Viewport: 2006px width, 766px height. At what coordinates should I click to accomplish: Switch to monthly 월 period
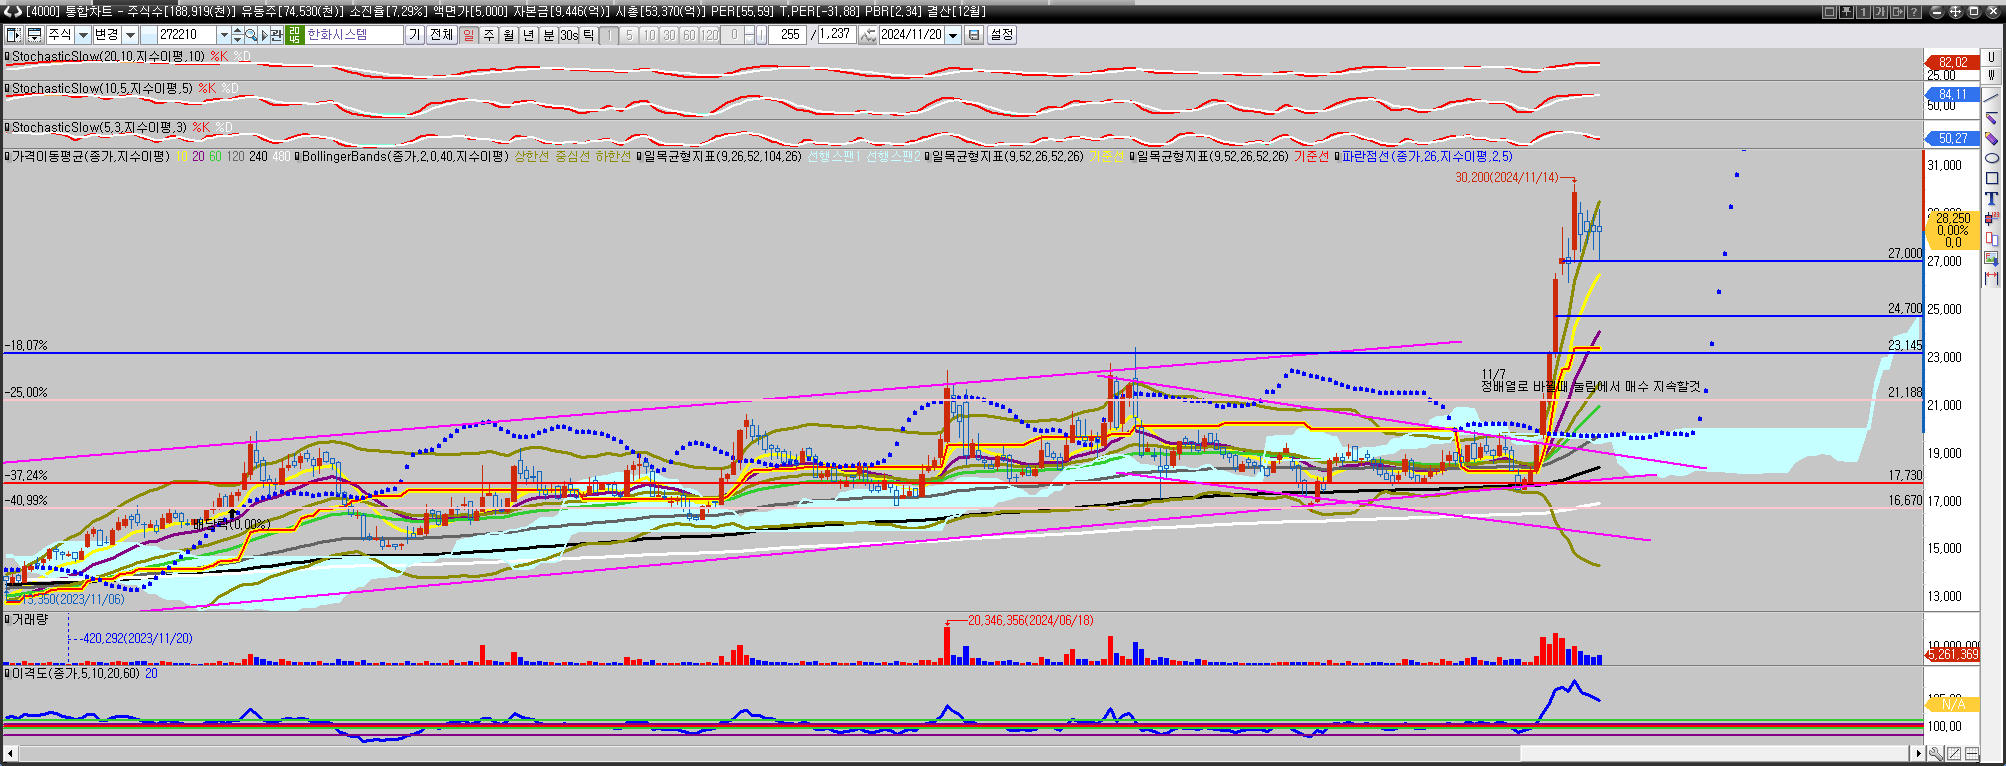click(508, 35)
